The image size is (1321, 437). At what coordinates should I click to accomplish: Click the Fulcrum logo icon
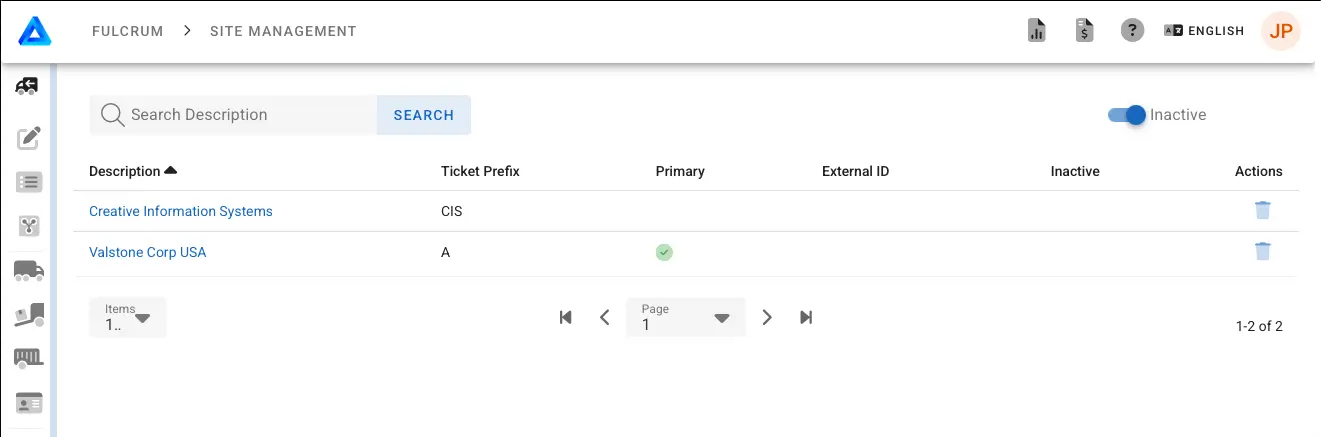pos(35,32)
